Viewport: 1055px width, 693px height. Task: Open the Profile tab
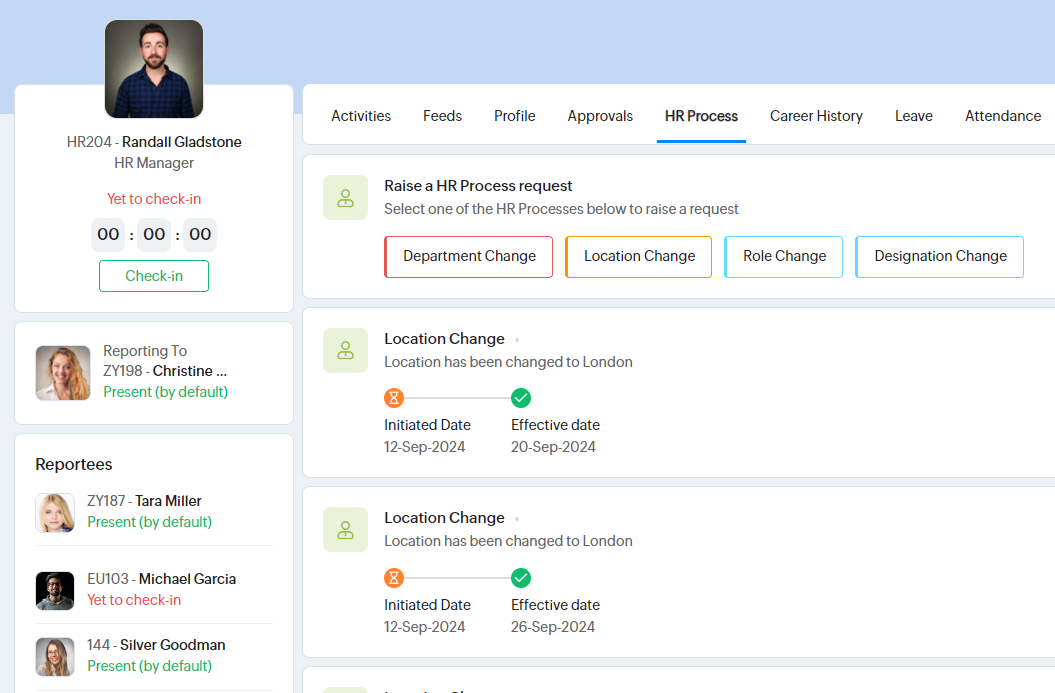[x=515, y=116]
